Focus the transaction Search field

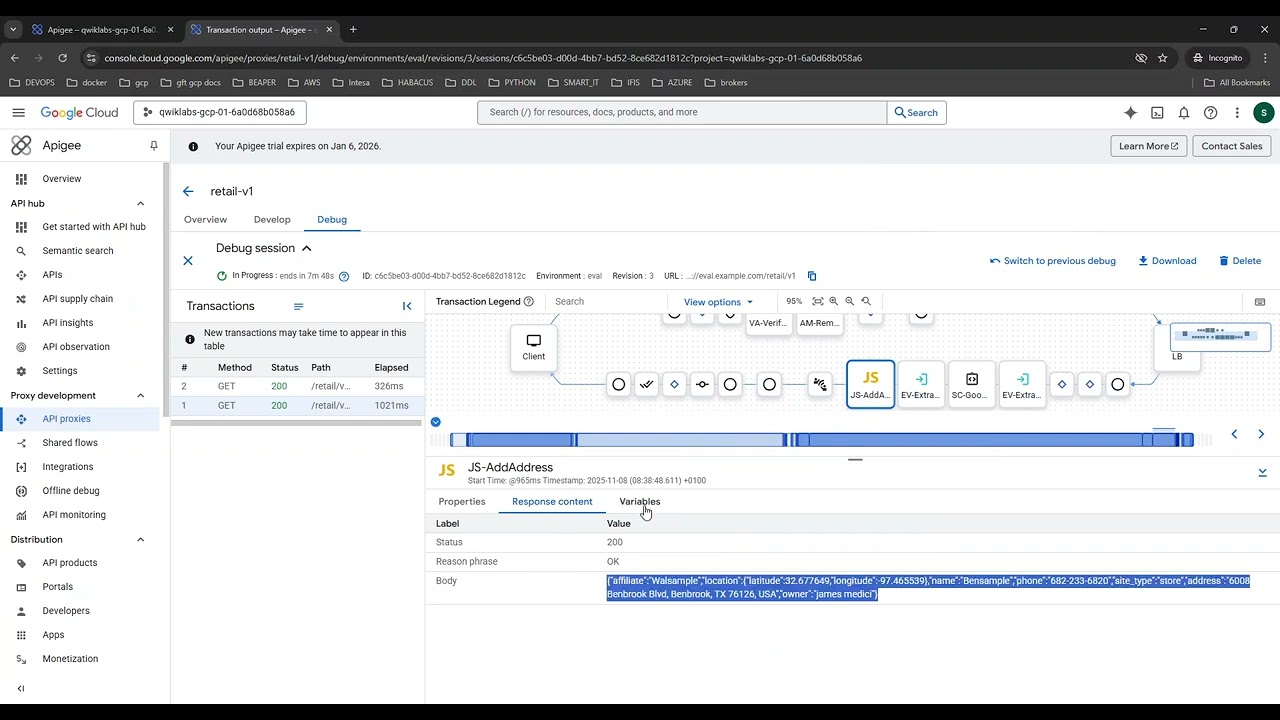tap(610, 302)
